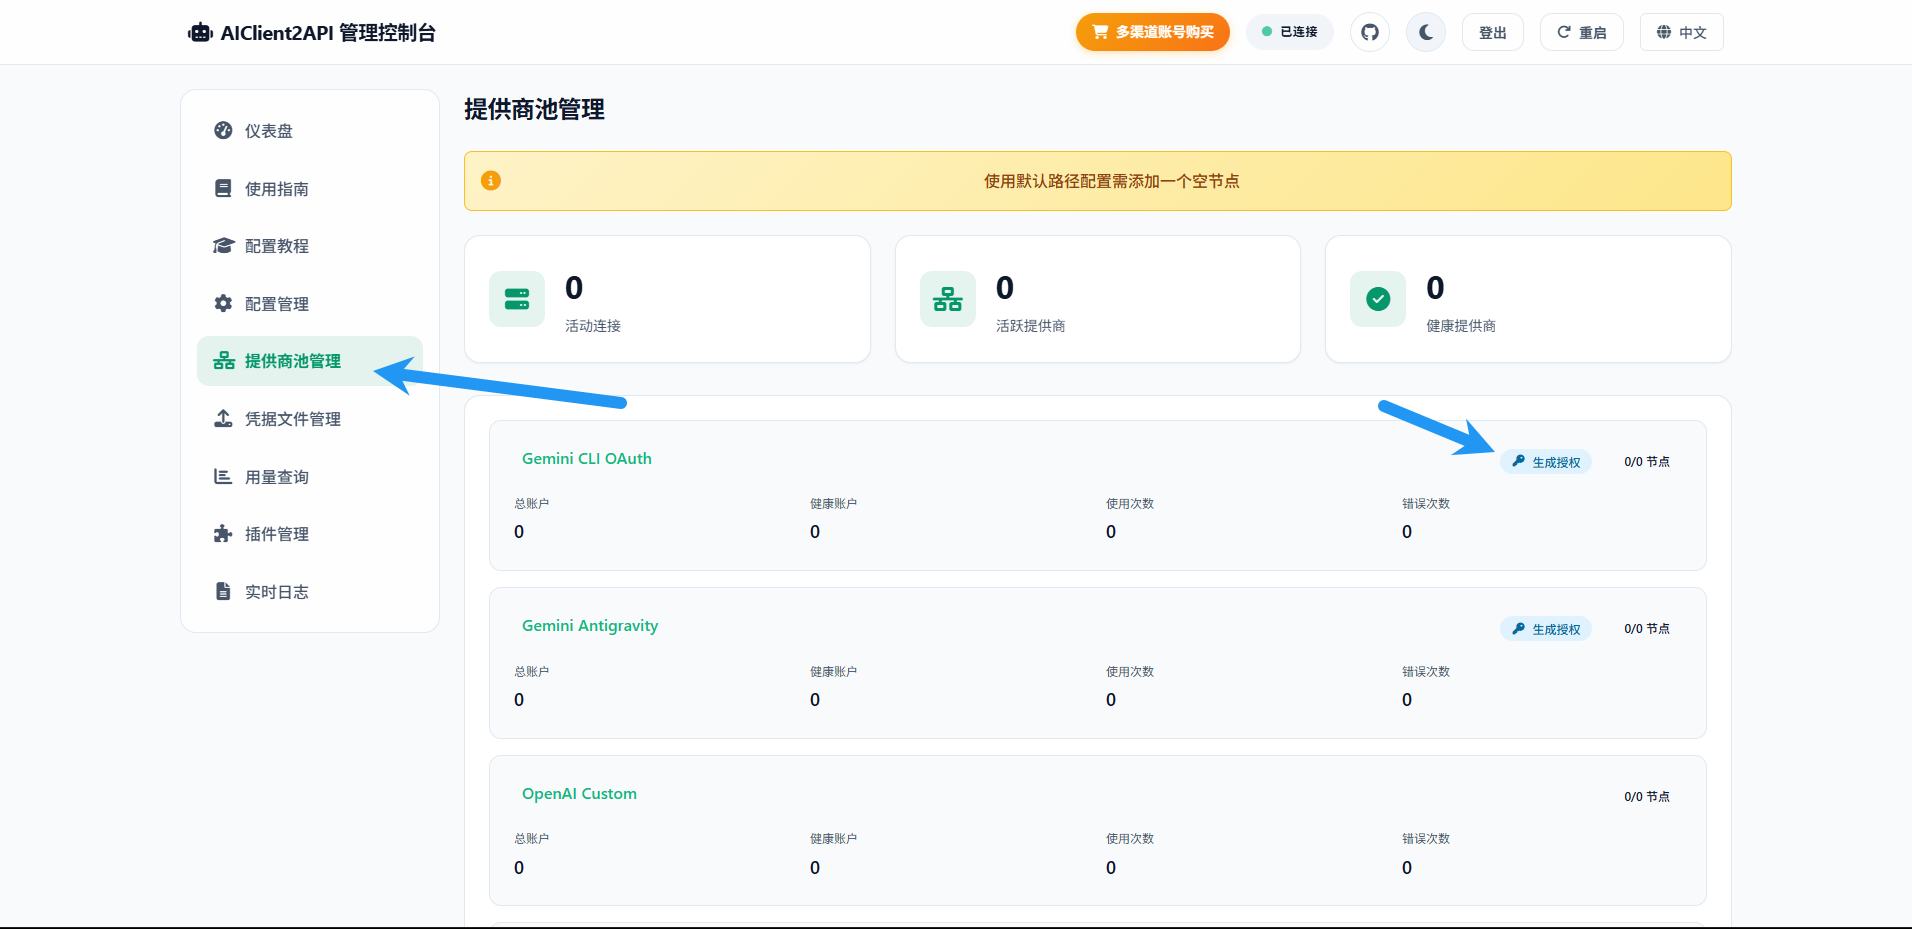Image resolution: width=1912 pixels, height=929 pixels.
Task: Open the 中文 language selector
Action: [1681, 32]
